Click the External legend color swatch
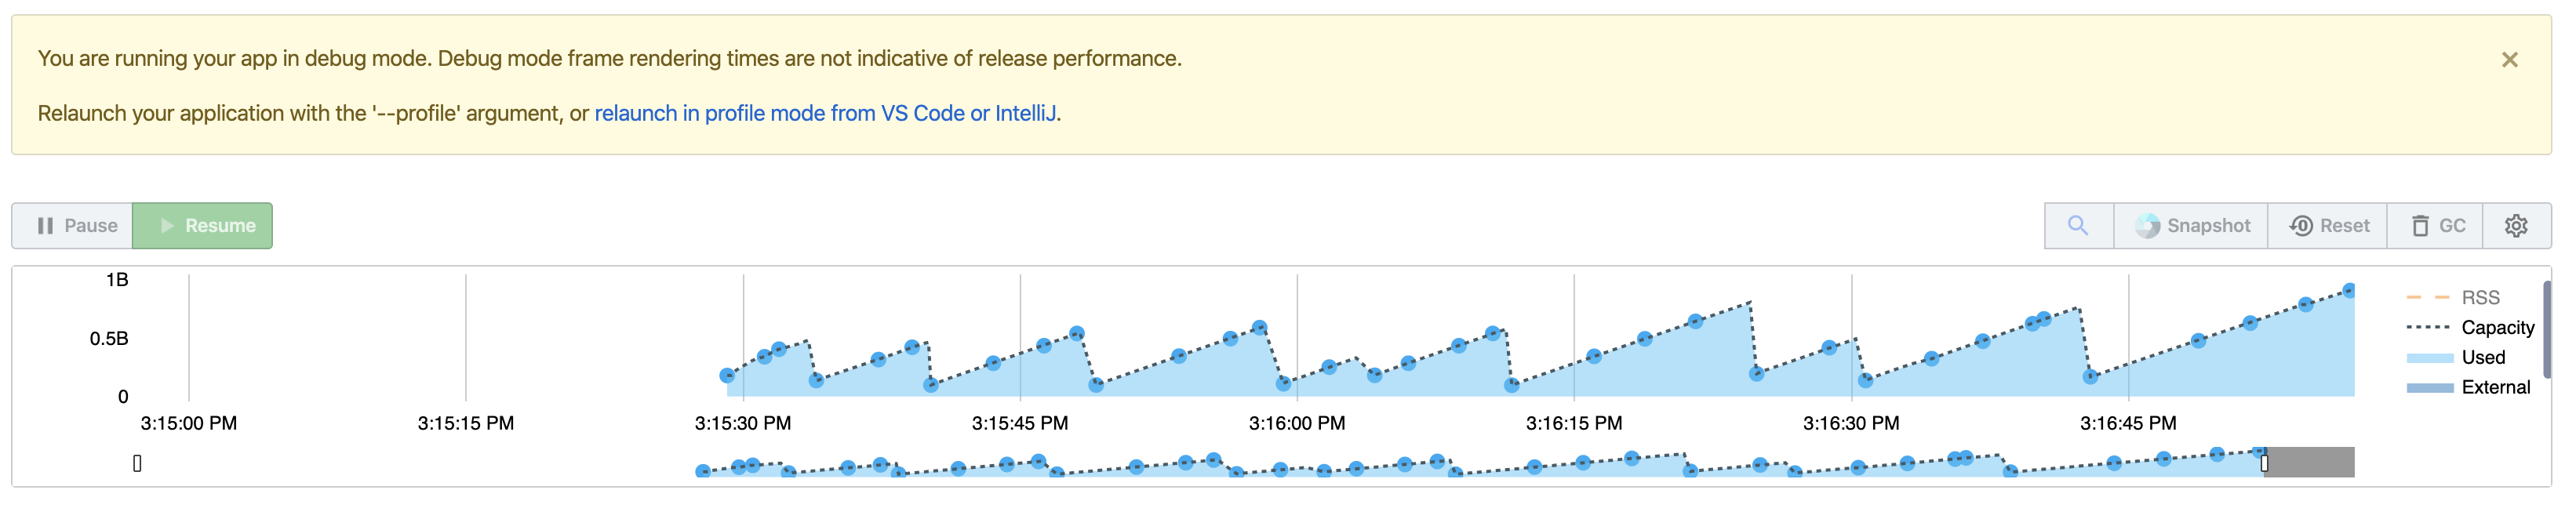The height and width of the screenshot is (519, 2576). pos(2430,388)
